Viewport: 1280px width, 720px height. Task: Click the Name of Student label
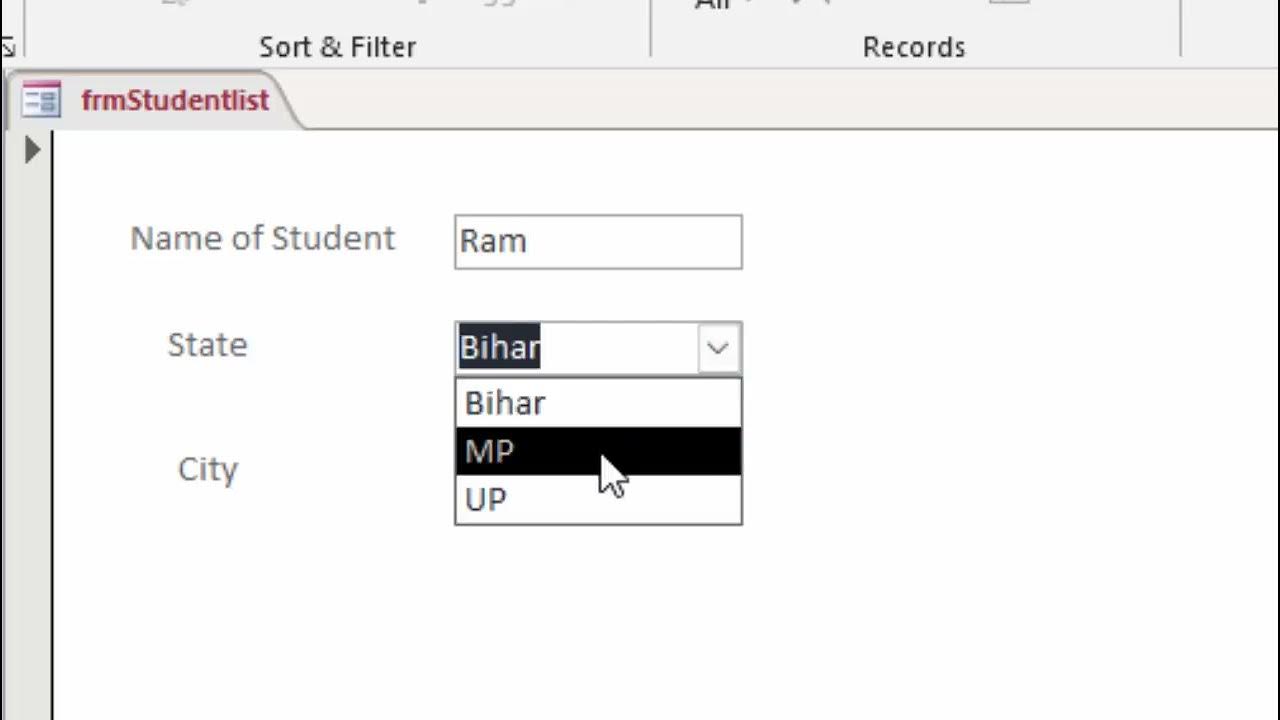pos(263,239)
